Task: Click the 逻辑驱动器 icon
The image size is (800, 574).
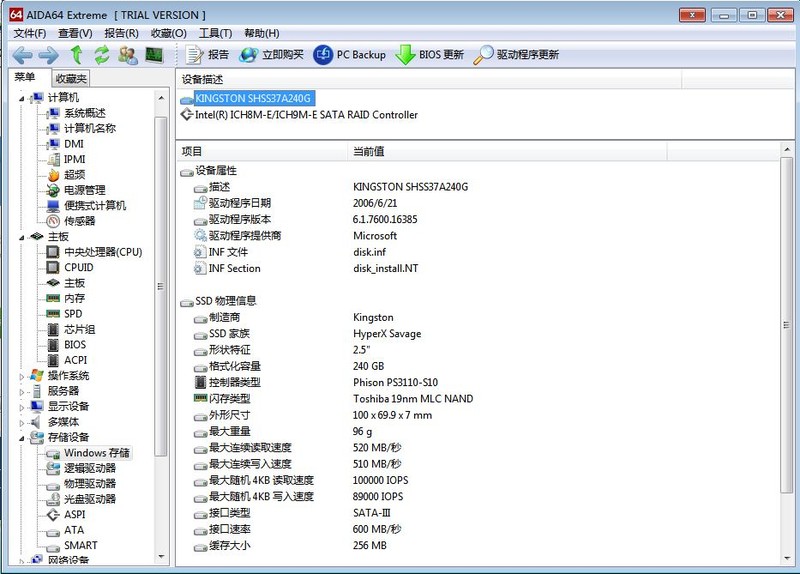Action: coord(53,468)
